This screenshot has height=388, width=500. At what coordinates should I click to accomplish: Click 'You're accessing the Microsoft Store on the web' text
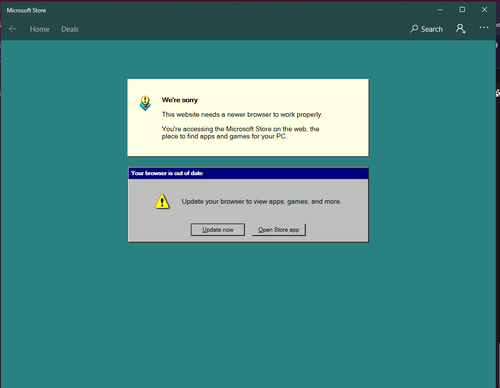(241, 133)
